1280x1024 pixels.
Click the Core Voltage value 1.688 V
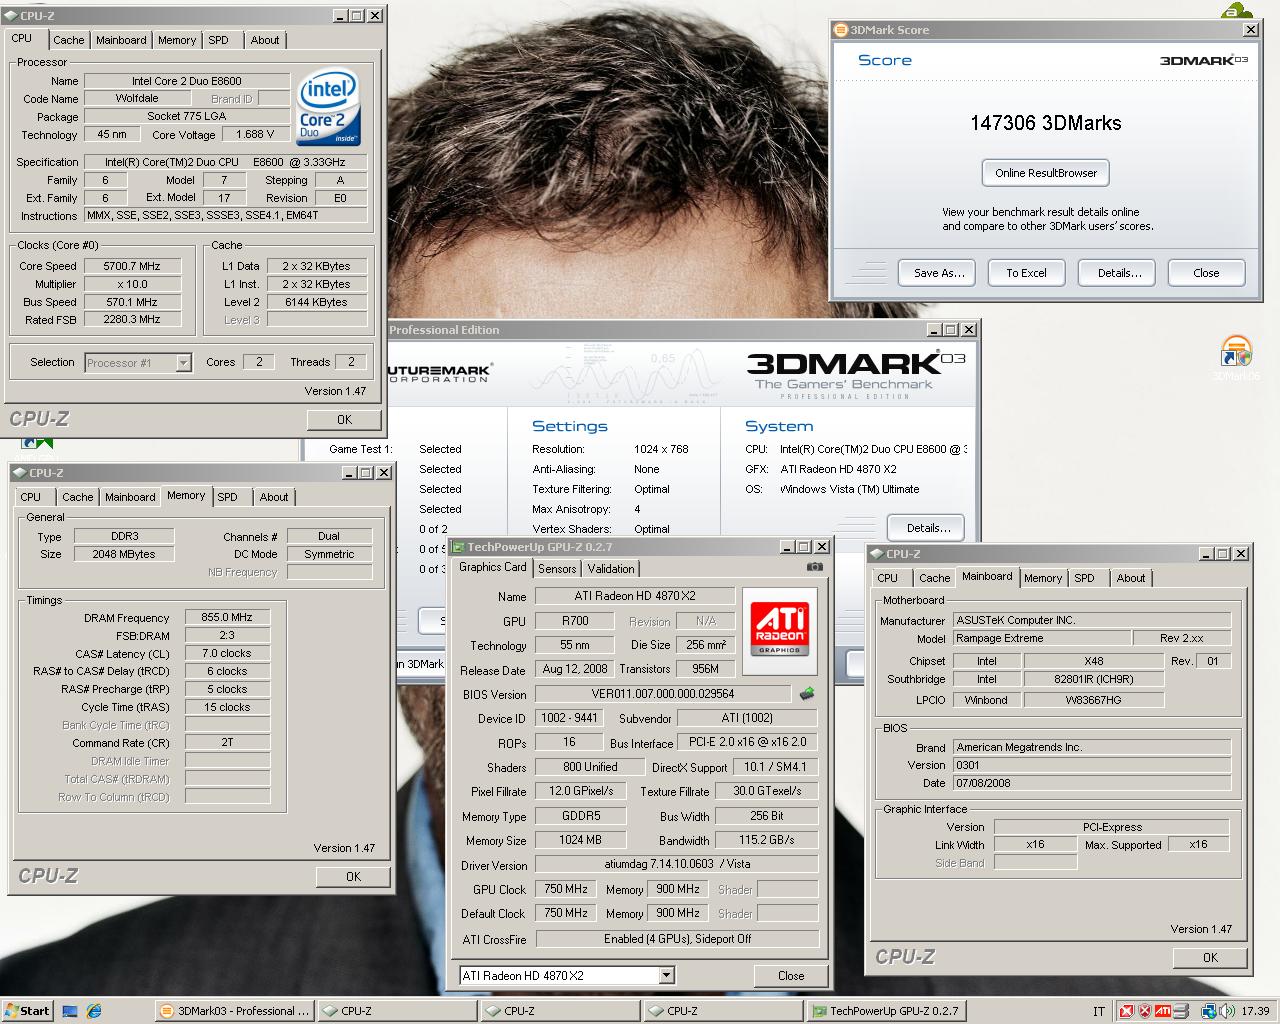coord(255,134)
